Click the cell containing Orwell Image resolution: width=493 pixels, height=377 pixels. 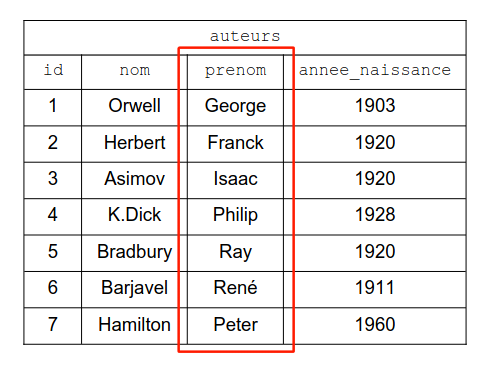coord(135,106)
